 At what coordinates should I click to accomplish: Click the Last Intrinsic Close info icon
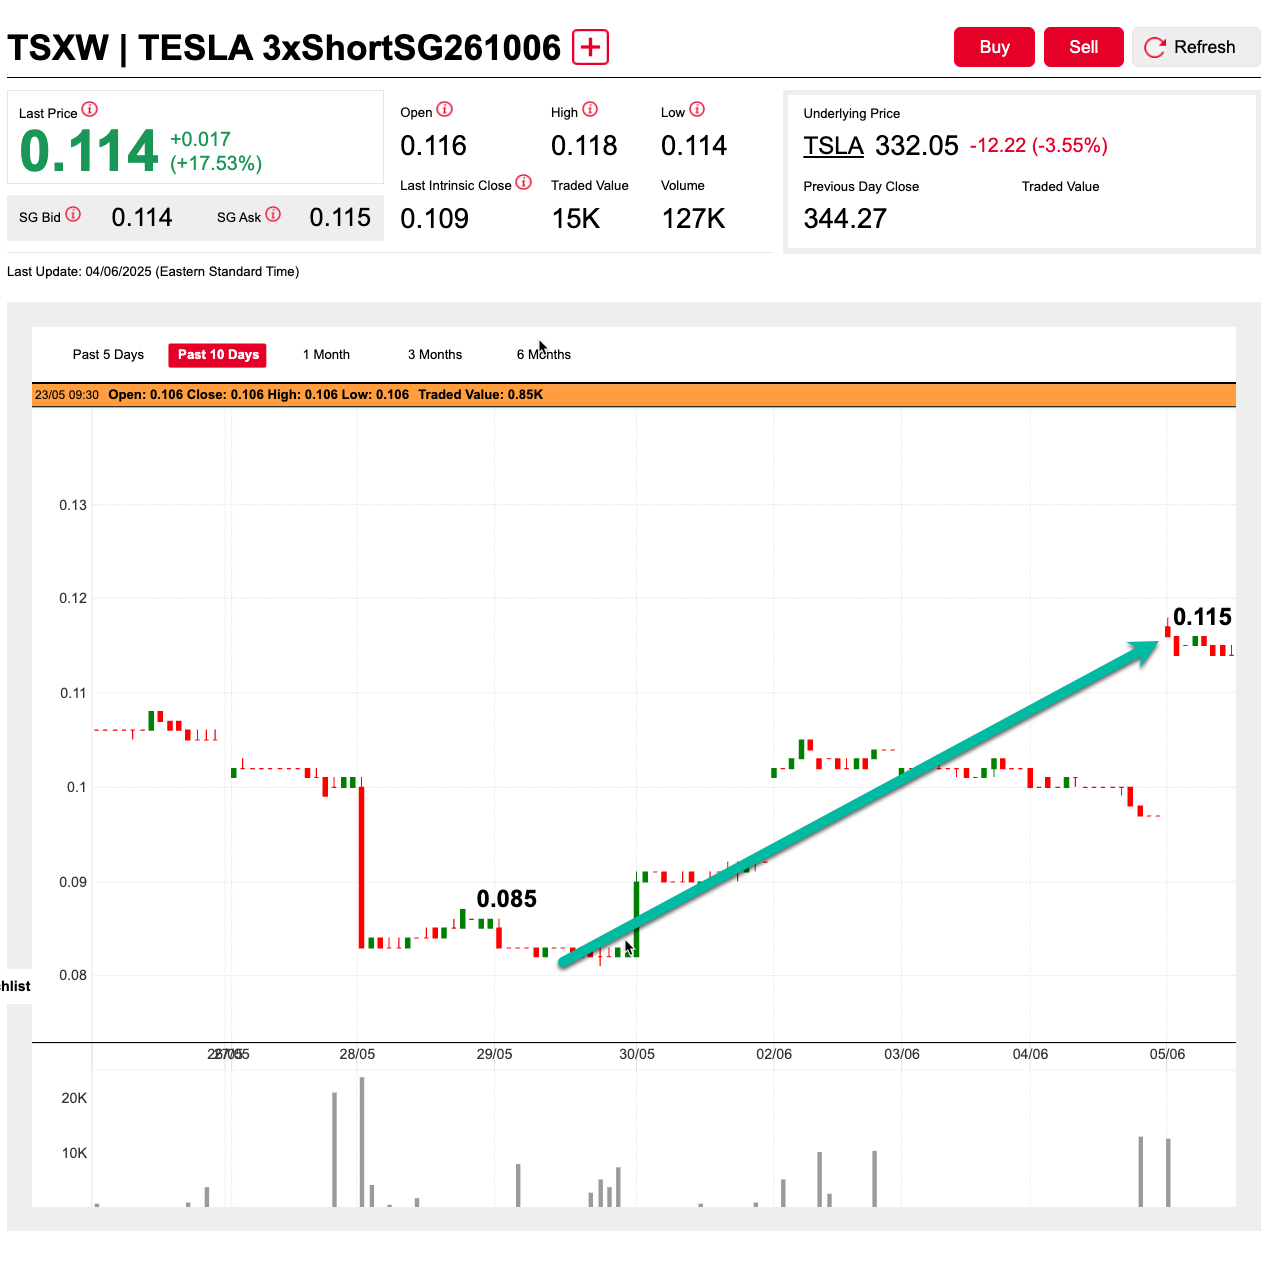(524, 183)
